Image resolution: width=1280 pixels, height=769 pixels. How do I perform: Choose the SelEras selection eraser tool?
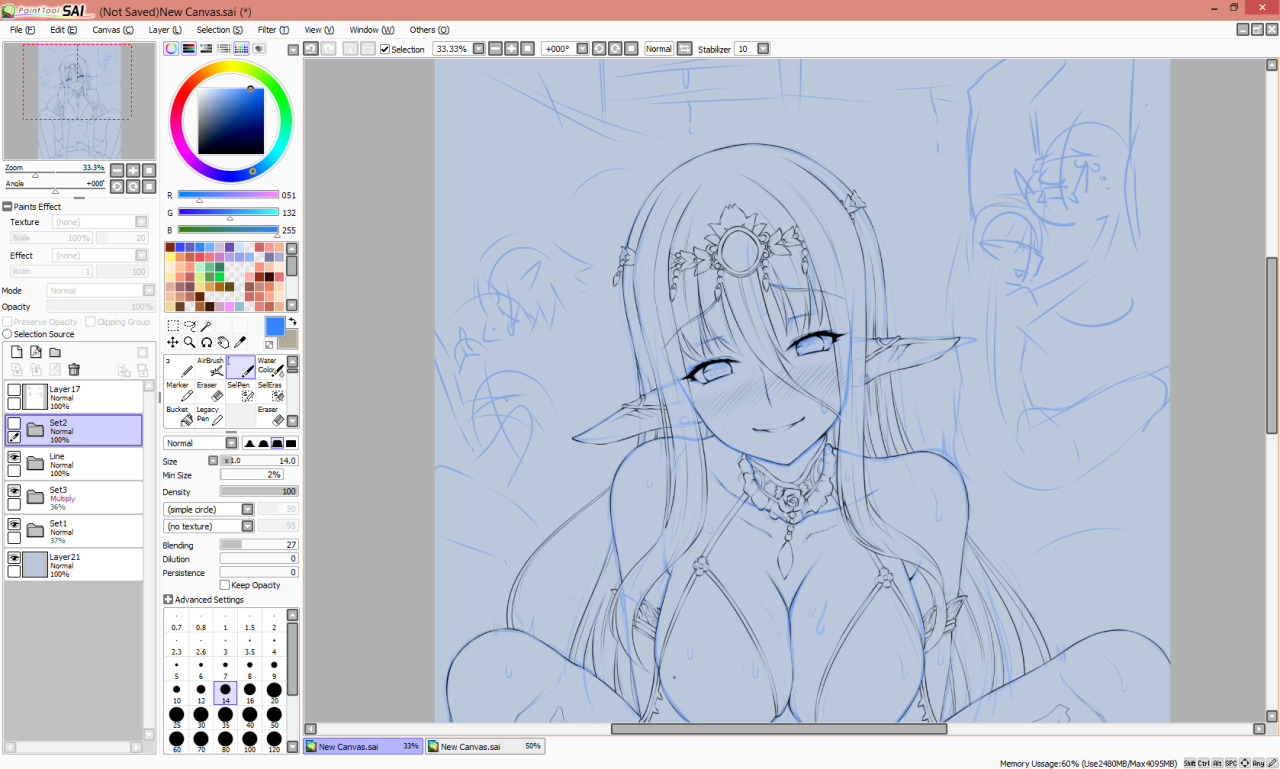[x=270, y=391]
